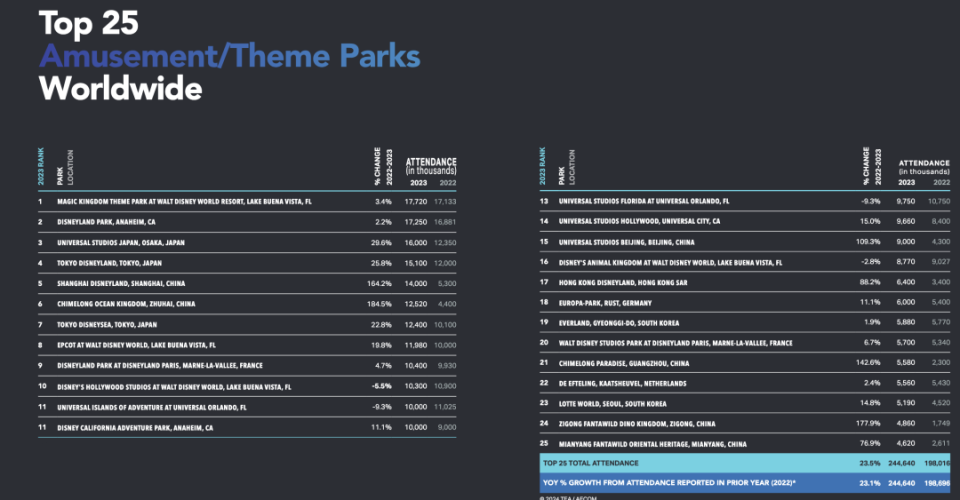Click Universal Studios Hollywood park name
Image resolution: width=960 pixels, height=500 pixels.
[x=639, y=222]
